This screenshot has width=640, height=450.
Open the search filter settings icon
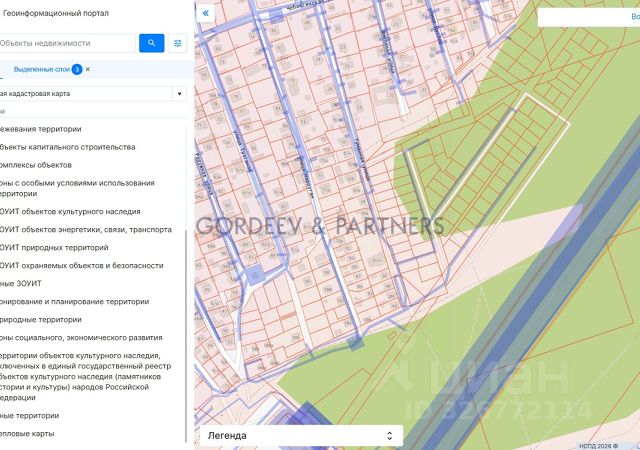click(178, 43)
